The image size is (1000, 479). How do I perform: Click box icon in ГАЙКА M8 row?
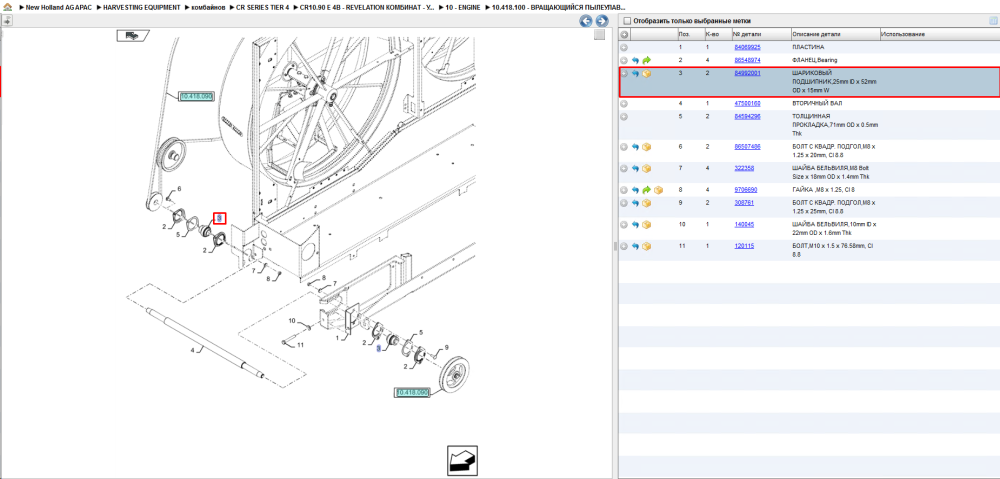tap(658, 190)
